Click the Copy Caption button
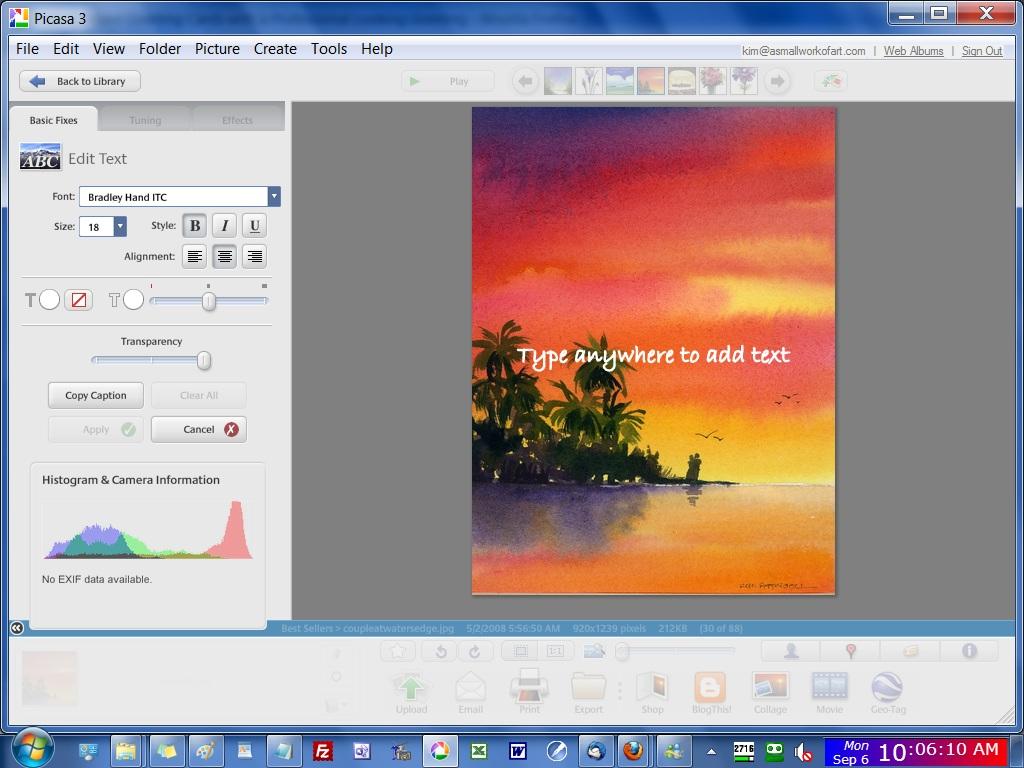Viewport: 1024px width, 768px height. pyautogui.click(x=95, y=395)
